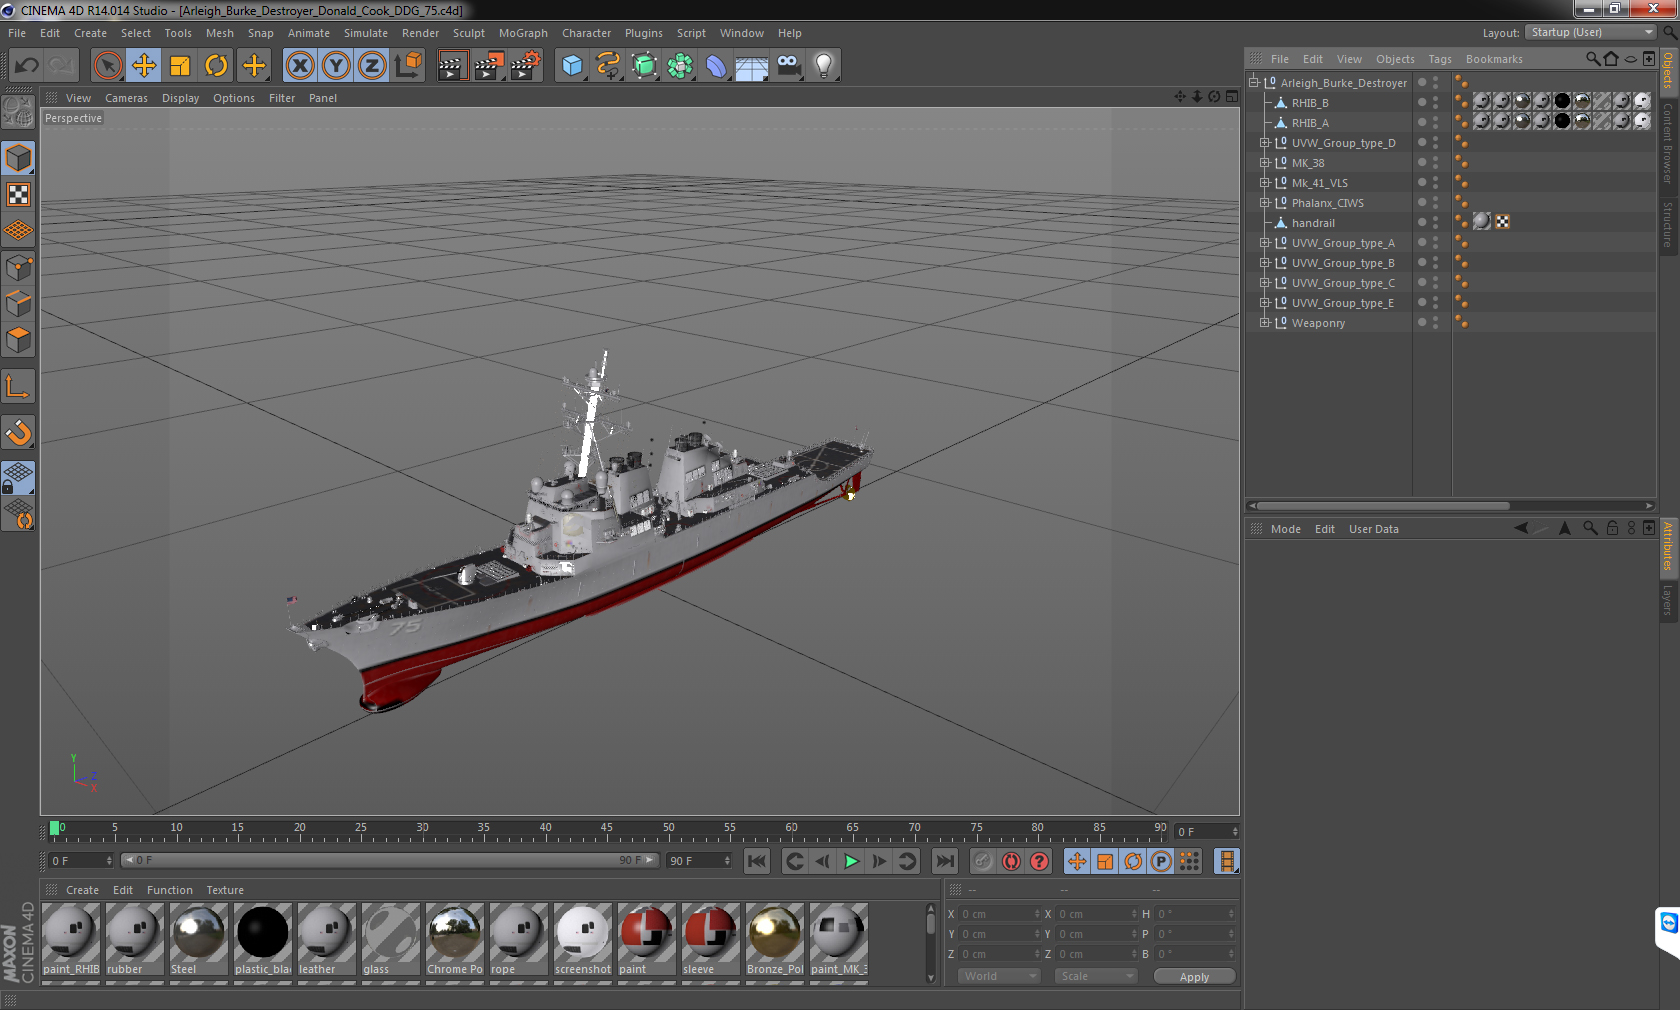Click the Undo arrow icon
The image size is (1680, 1010).
(x=27, y=66)
